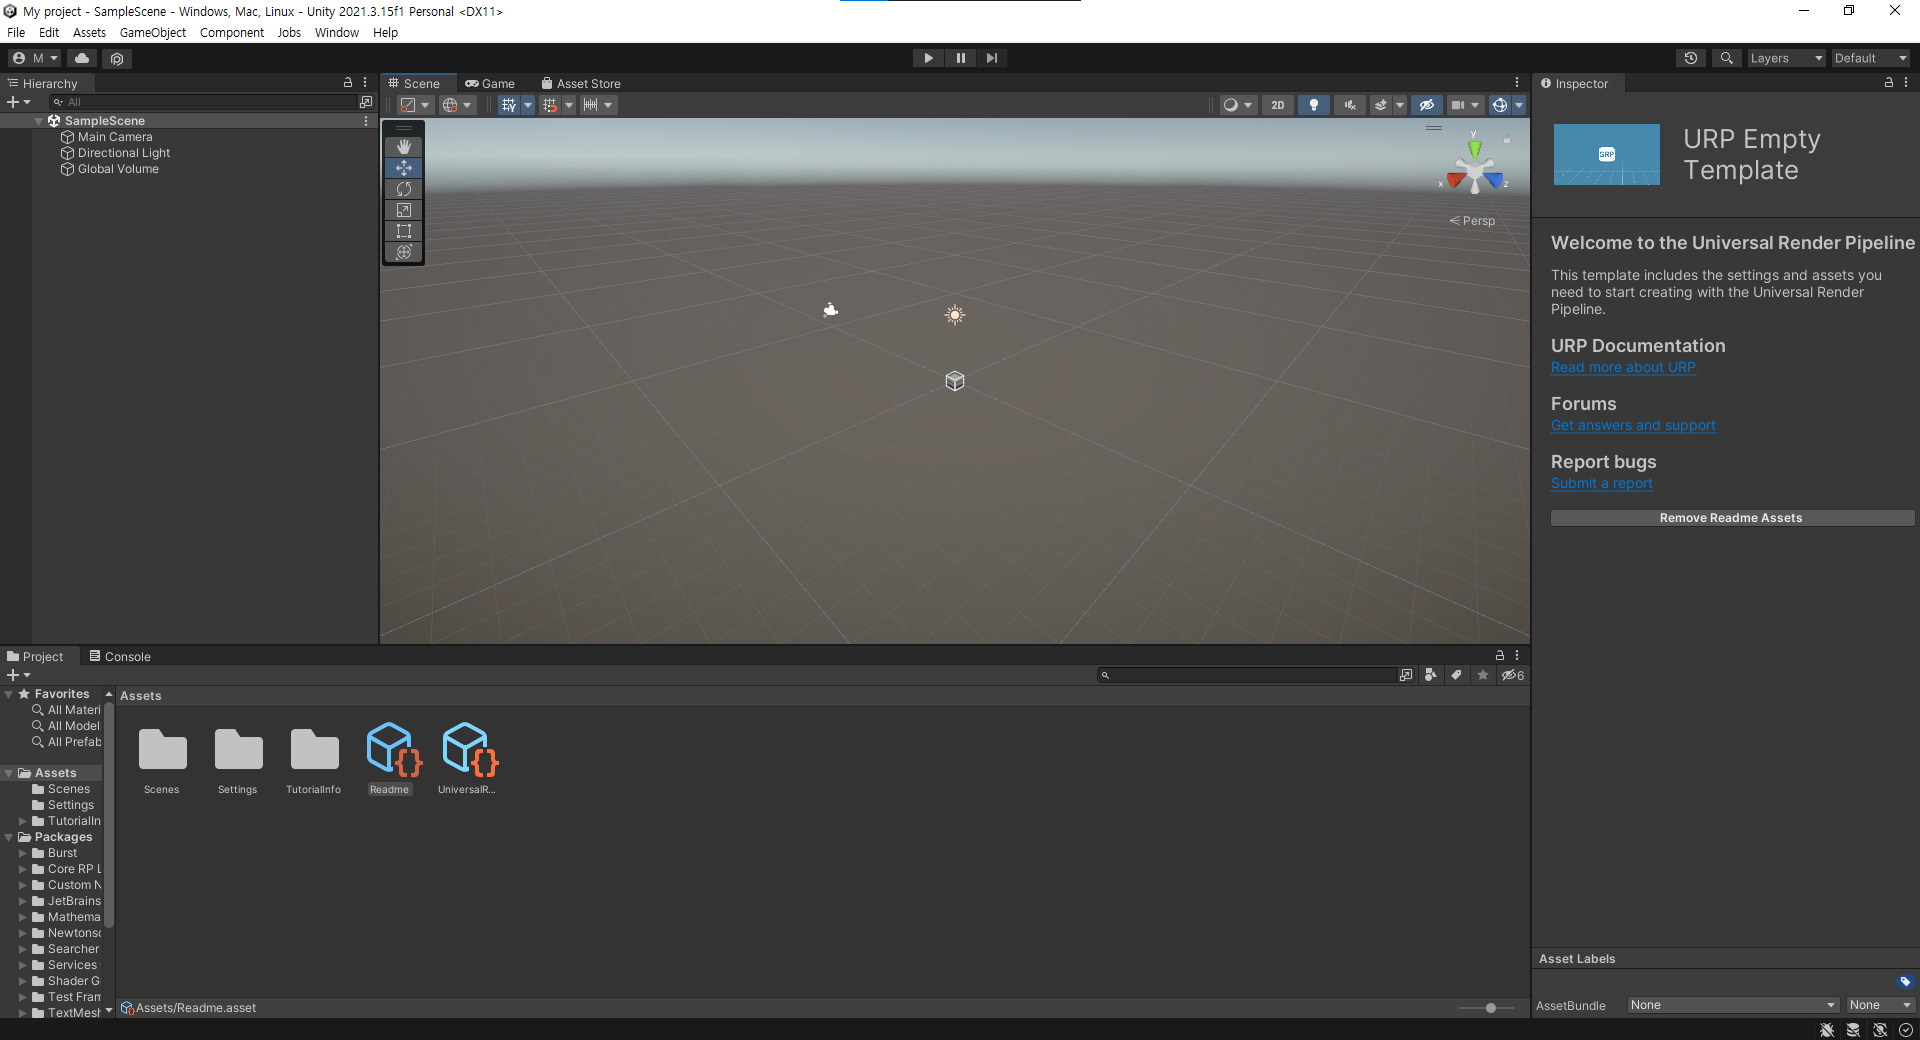Open AssetBundle variant None dropdown
Viewport: 1920px width, 1040px height.
click(1880, 1005)
